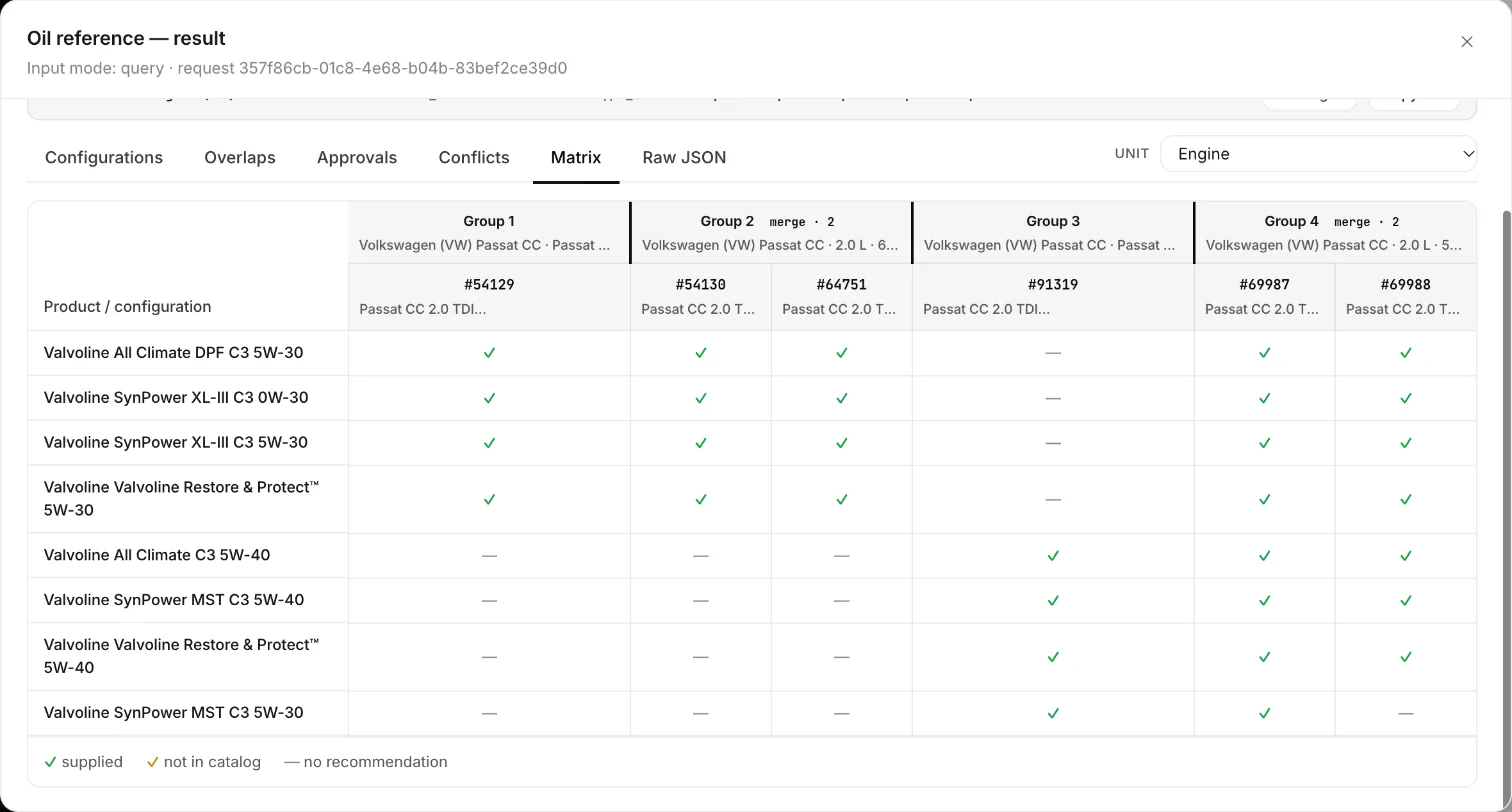Close the Oil reference result dialog

pos(1467,42)
